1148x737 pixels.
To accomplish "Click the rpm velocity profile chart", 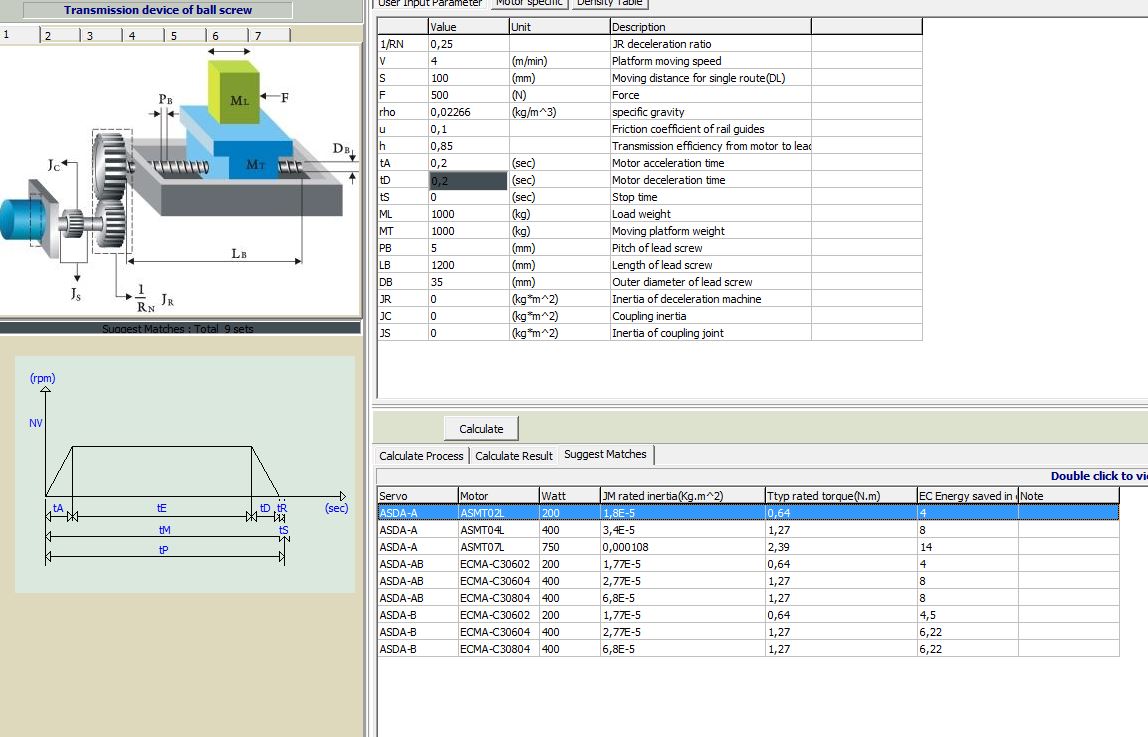I will click(x=184, y=474).
